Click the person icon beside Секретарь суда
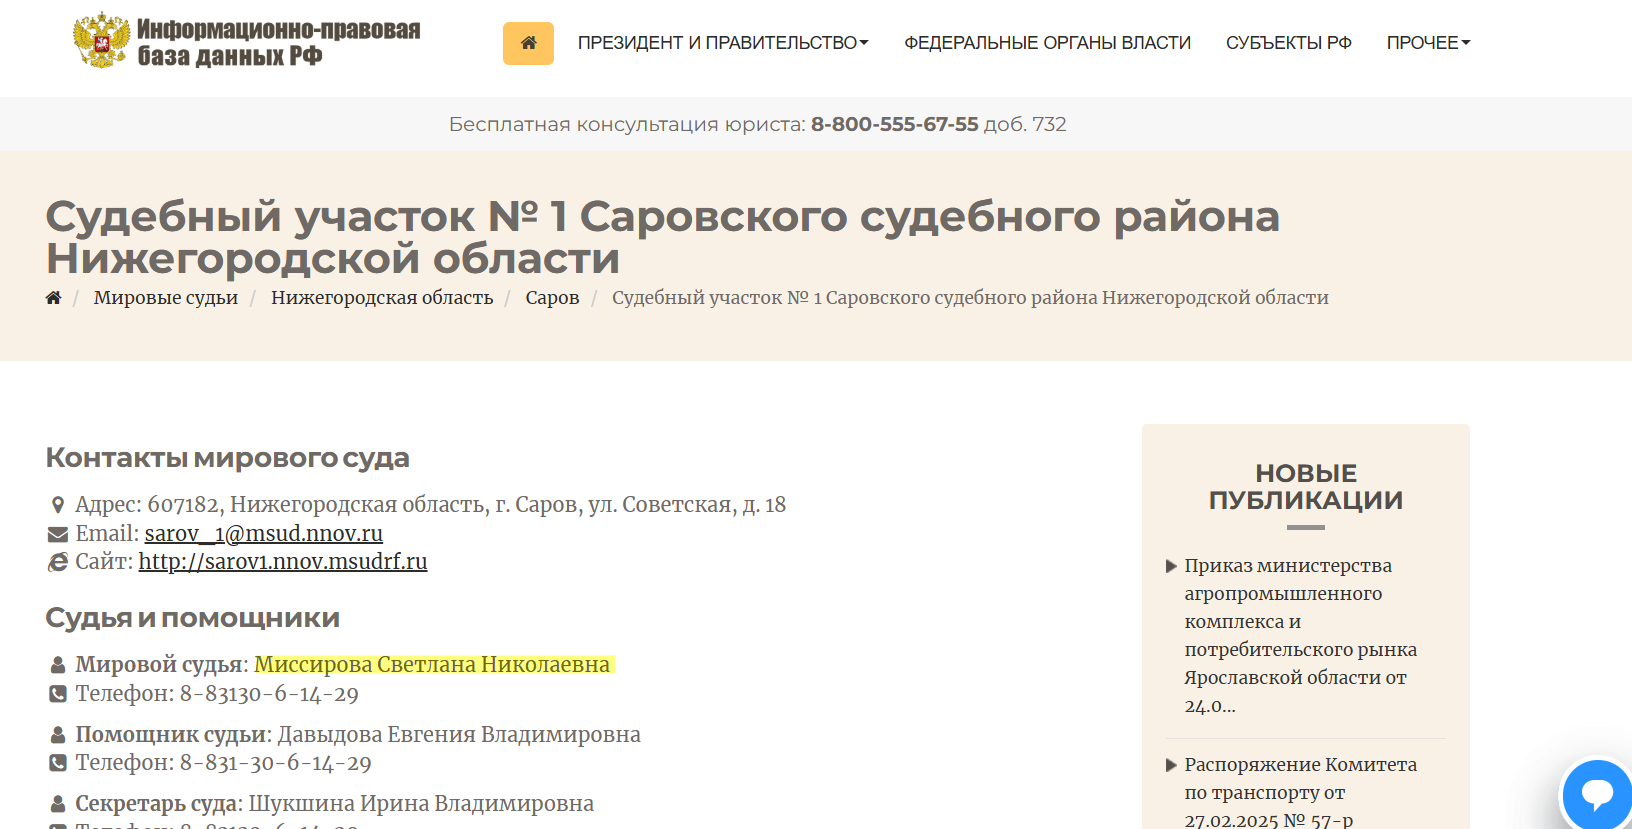1632x829 pixels. point(58,804)
